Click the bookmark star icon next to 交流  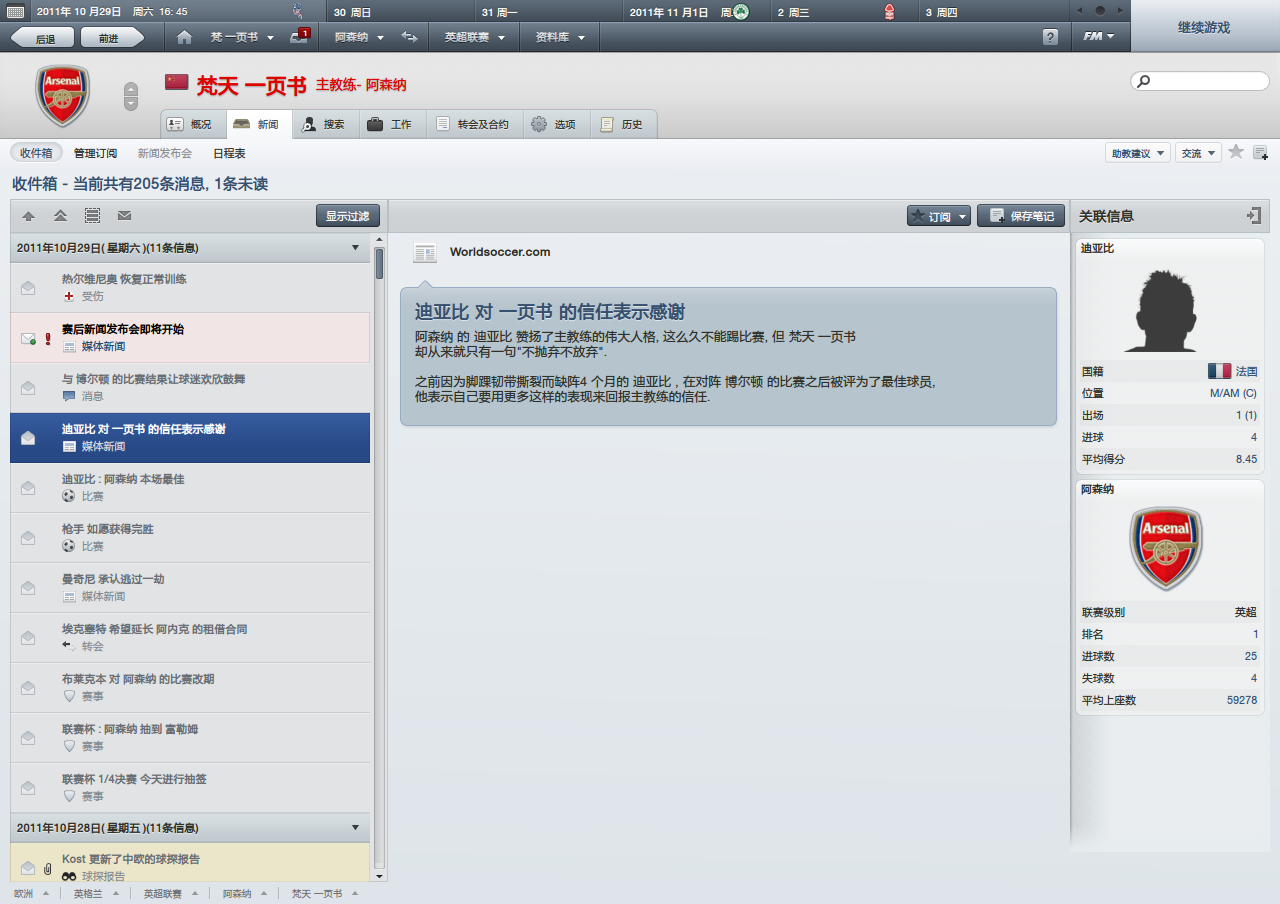[1236, 152]
